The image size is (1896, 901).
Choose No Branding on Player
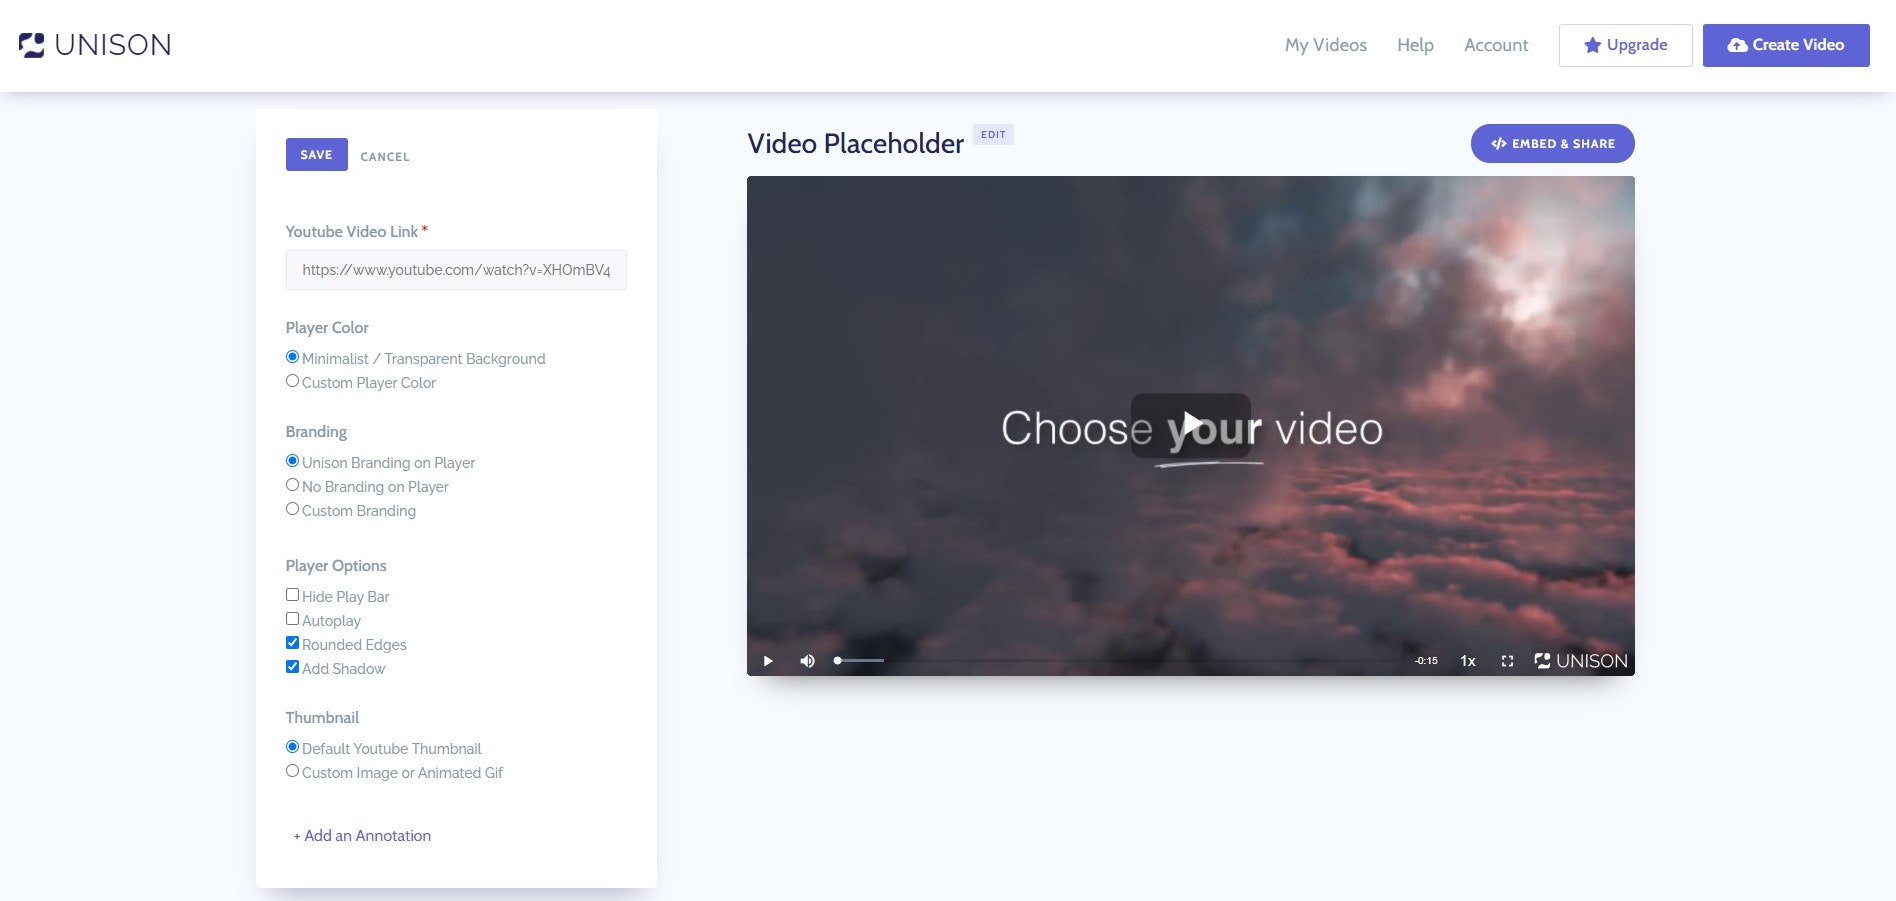tap(292, 484)
